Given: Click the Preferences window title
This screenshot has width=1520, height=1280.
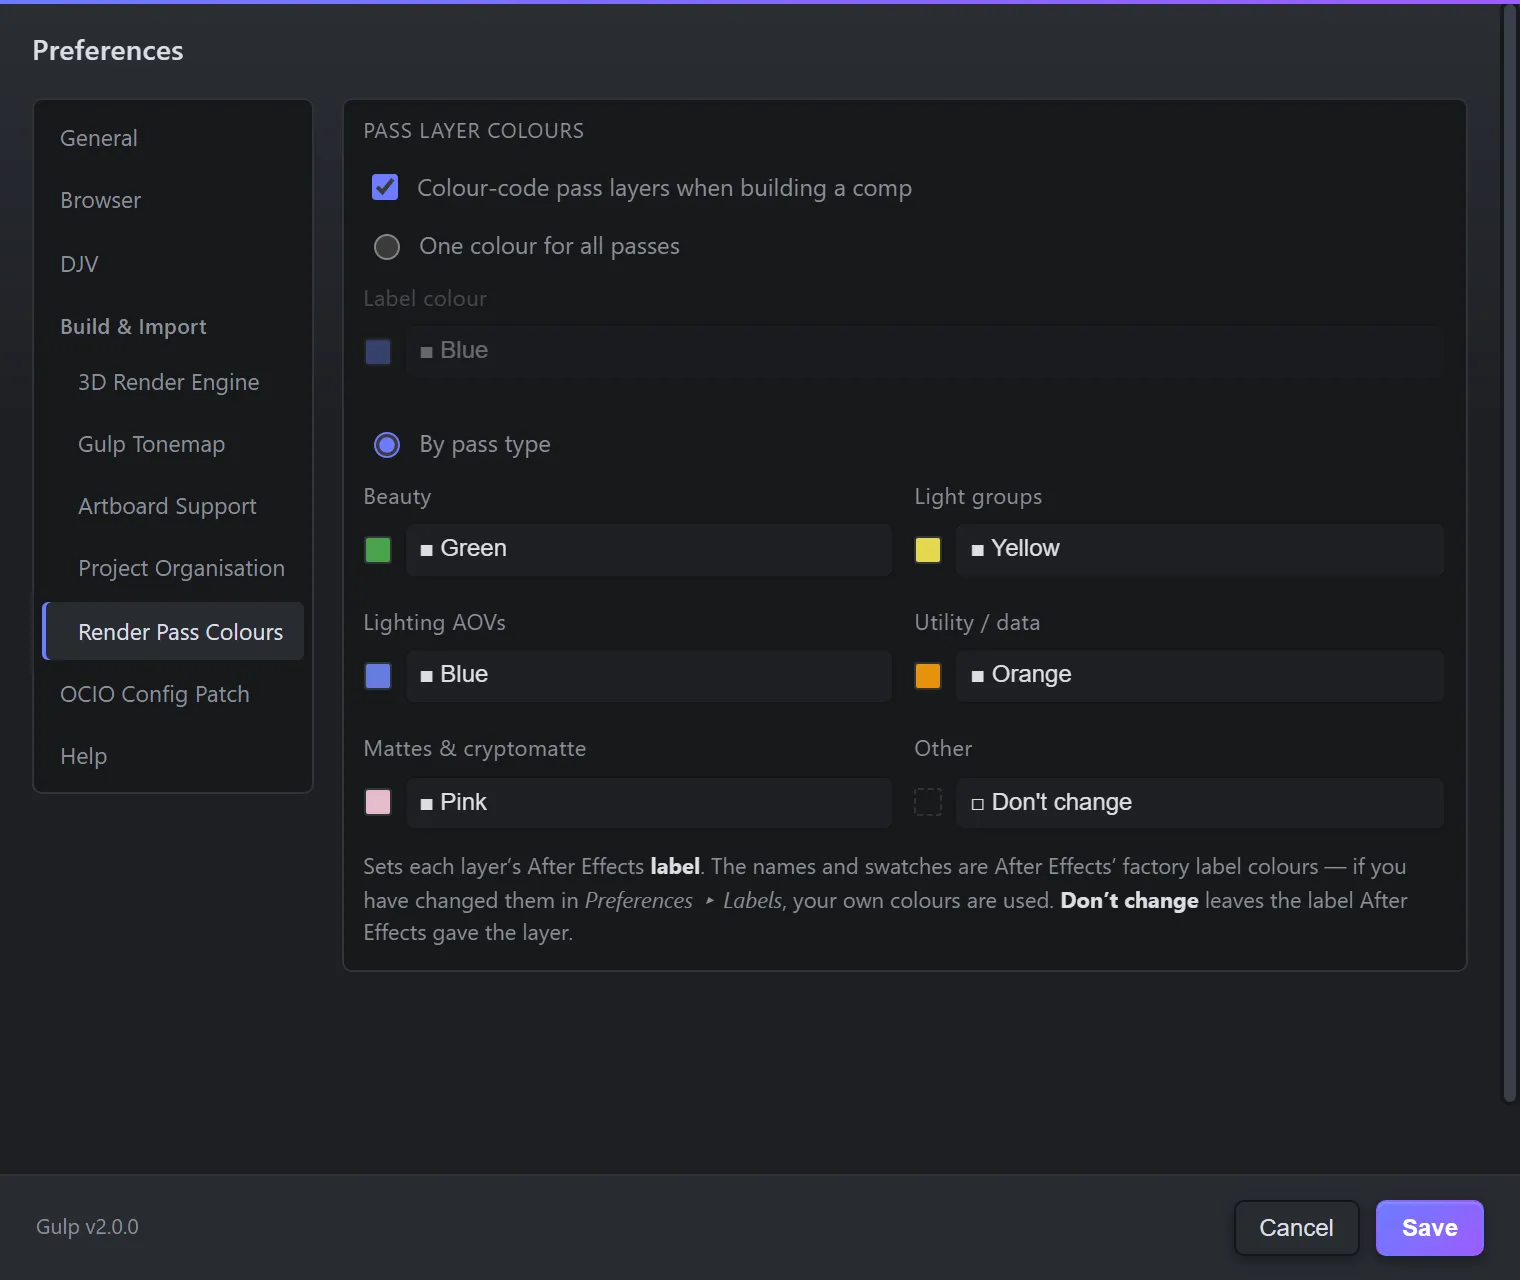Looking at the screenshot, I should tap(108, 51).
